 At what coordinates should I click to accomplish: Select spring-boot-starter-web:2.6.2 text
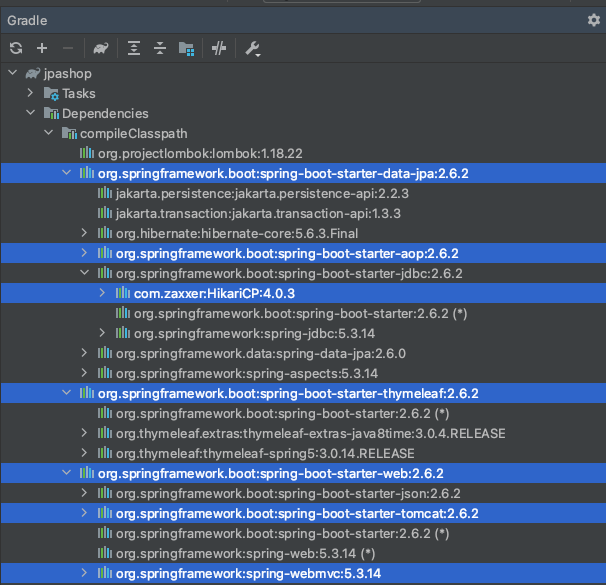271,473
